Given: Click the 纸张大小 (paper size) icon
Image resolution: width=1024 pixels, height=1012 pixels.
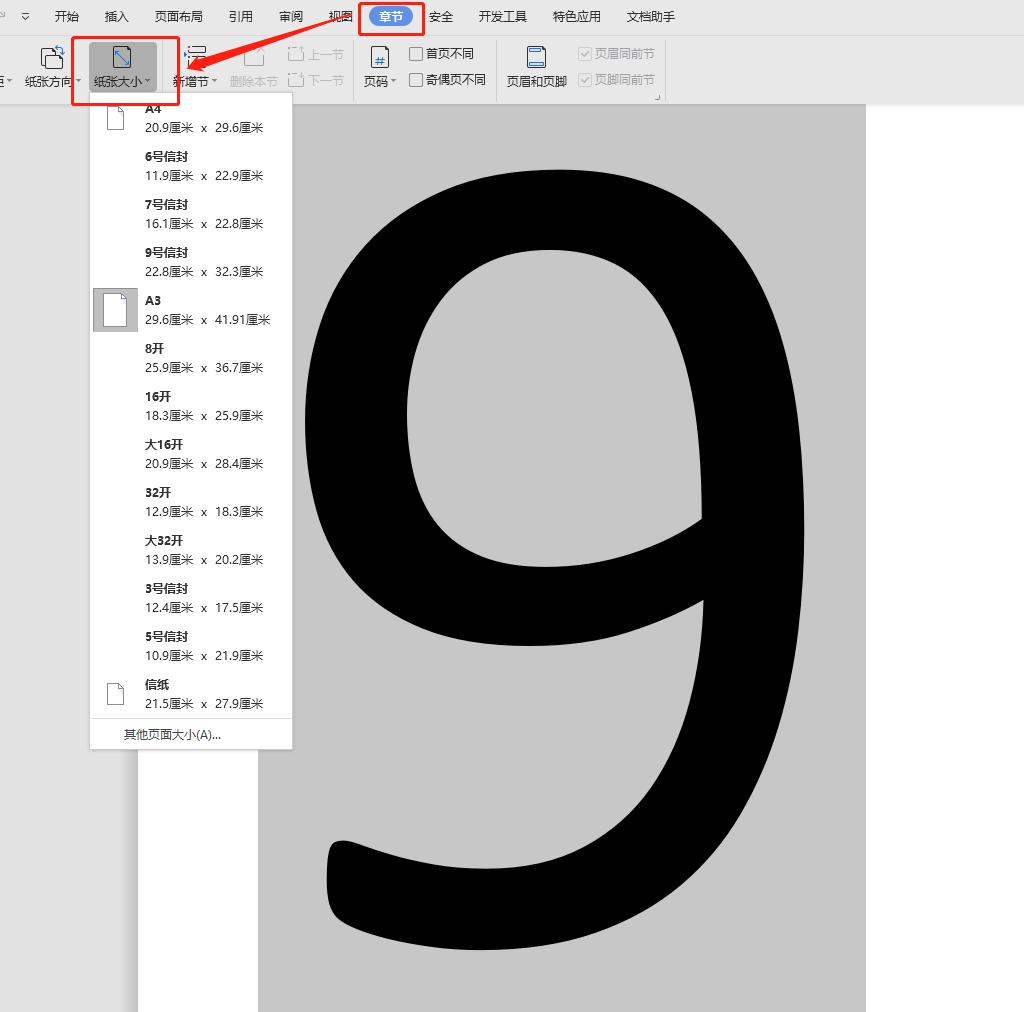Looking at the screenshot, I should tap(122, 57).
